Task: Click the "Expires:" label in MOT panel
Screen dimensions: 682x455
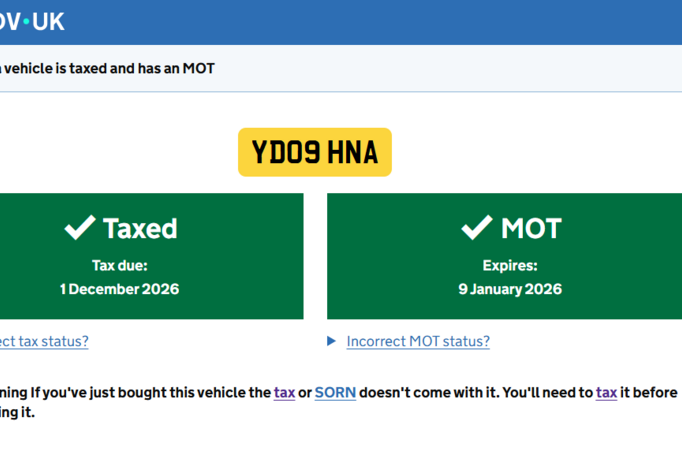Action: pyautogui.click(x=510, y=266)
